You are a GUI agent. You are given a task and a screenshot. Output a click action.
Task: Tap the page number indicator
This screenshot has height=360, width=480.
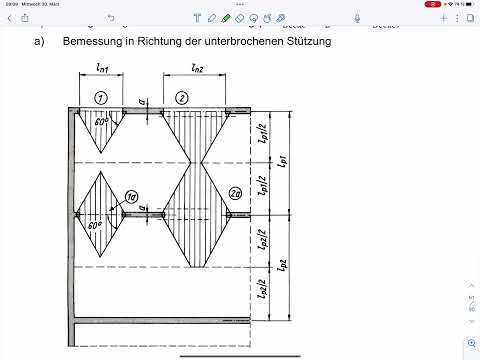[472, 303]
